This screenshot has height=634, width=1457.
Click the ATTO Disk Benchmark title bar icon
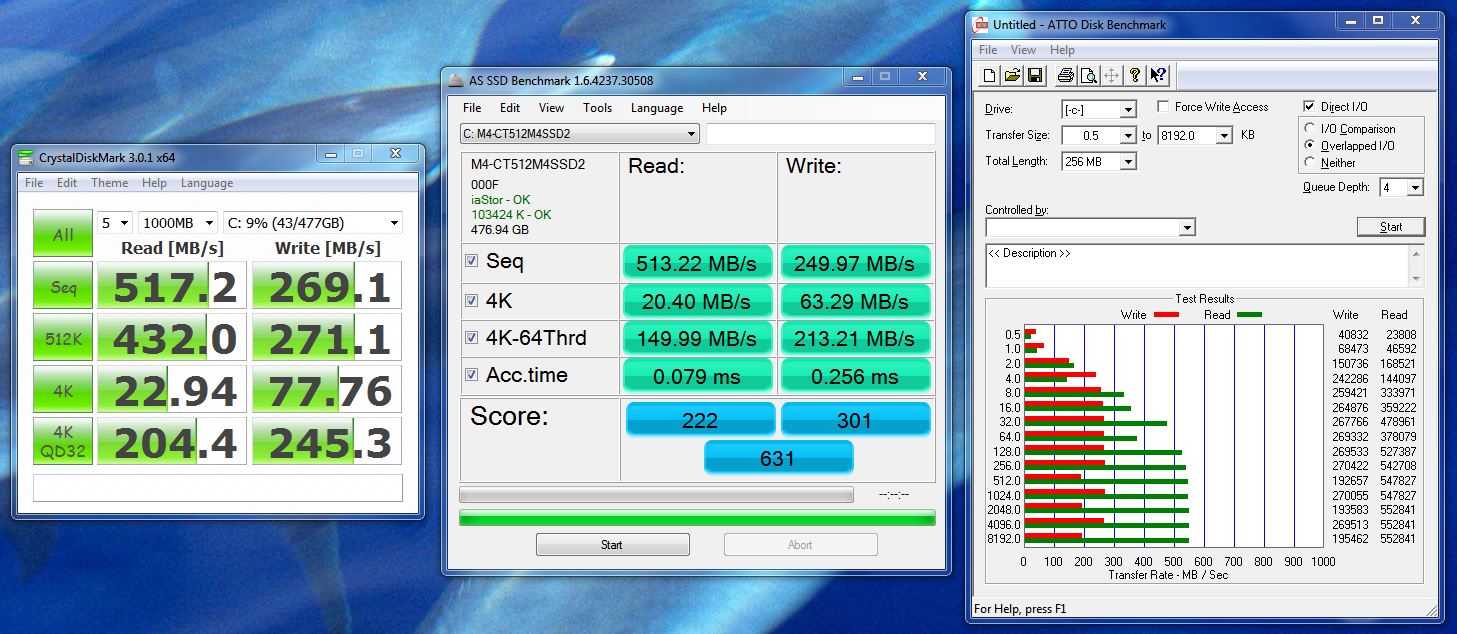981,24
